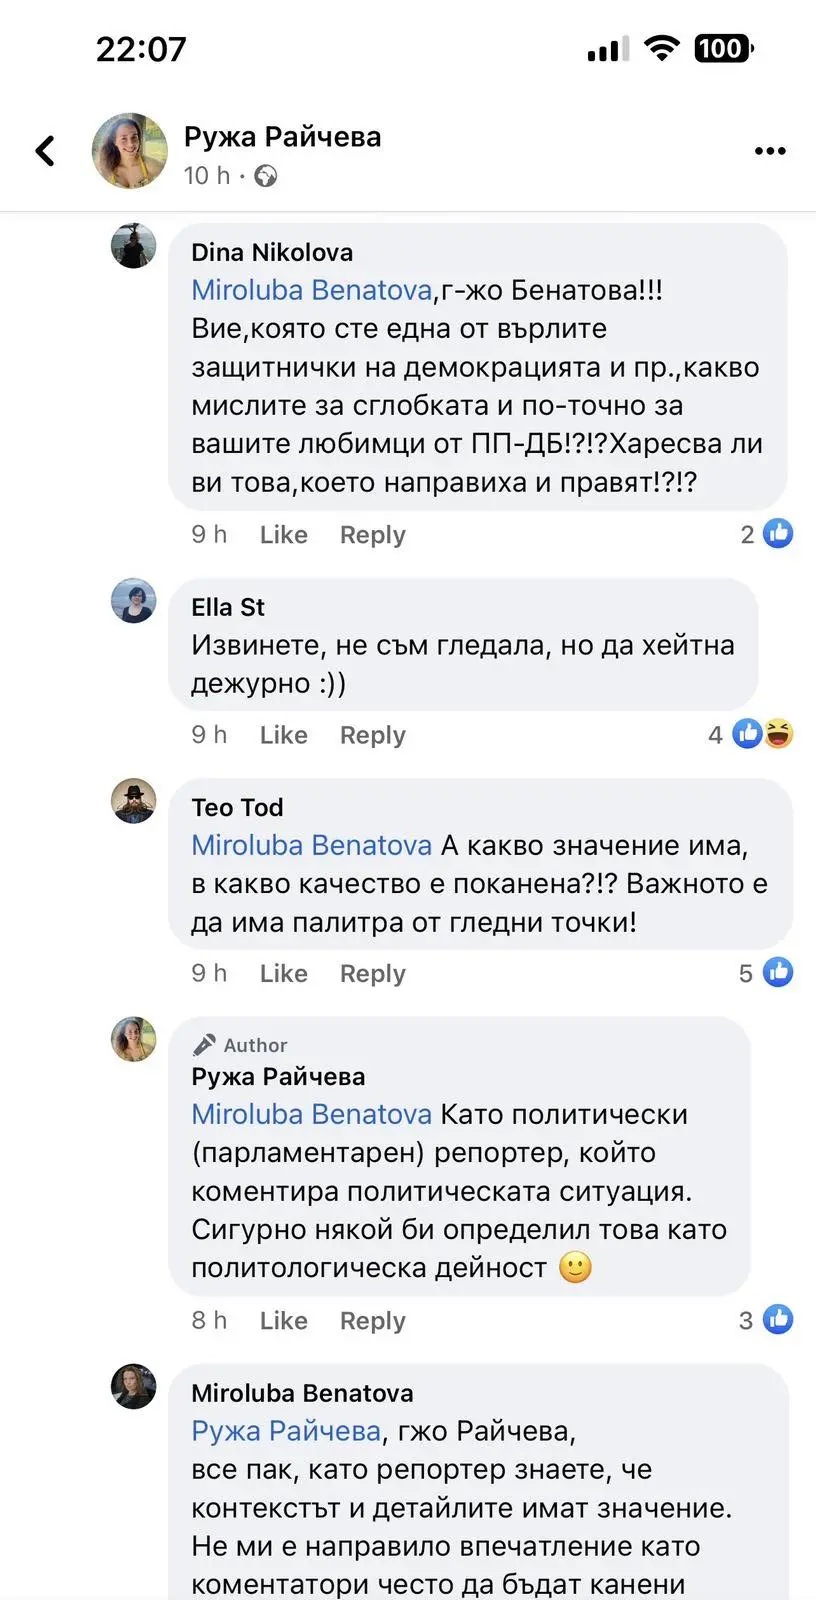Open Ружа Райчева's name in the post header
Screen dimensions: 816x1600
pyautogui.click(x=282, y=137)
